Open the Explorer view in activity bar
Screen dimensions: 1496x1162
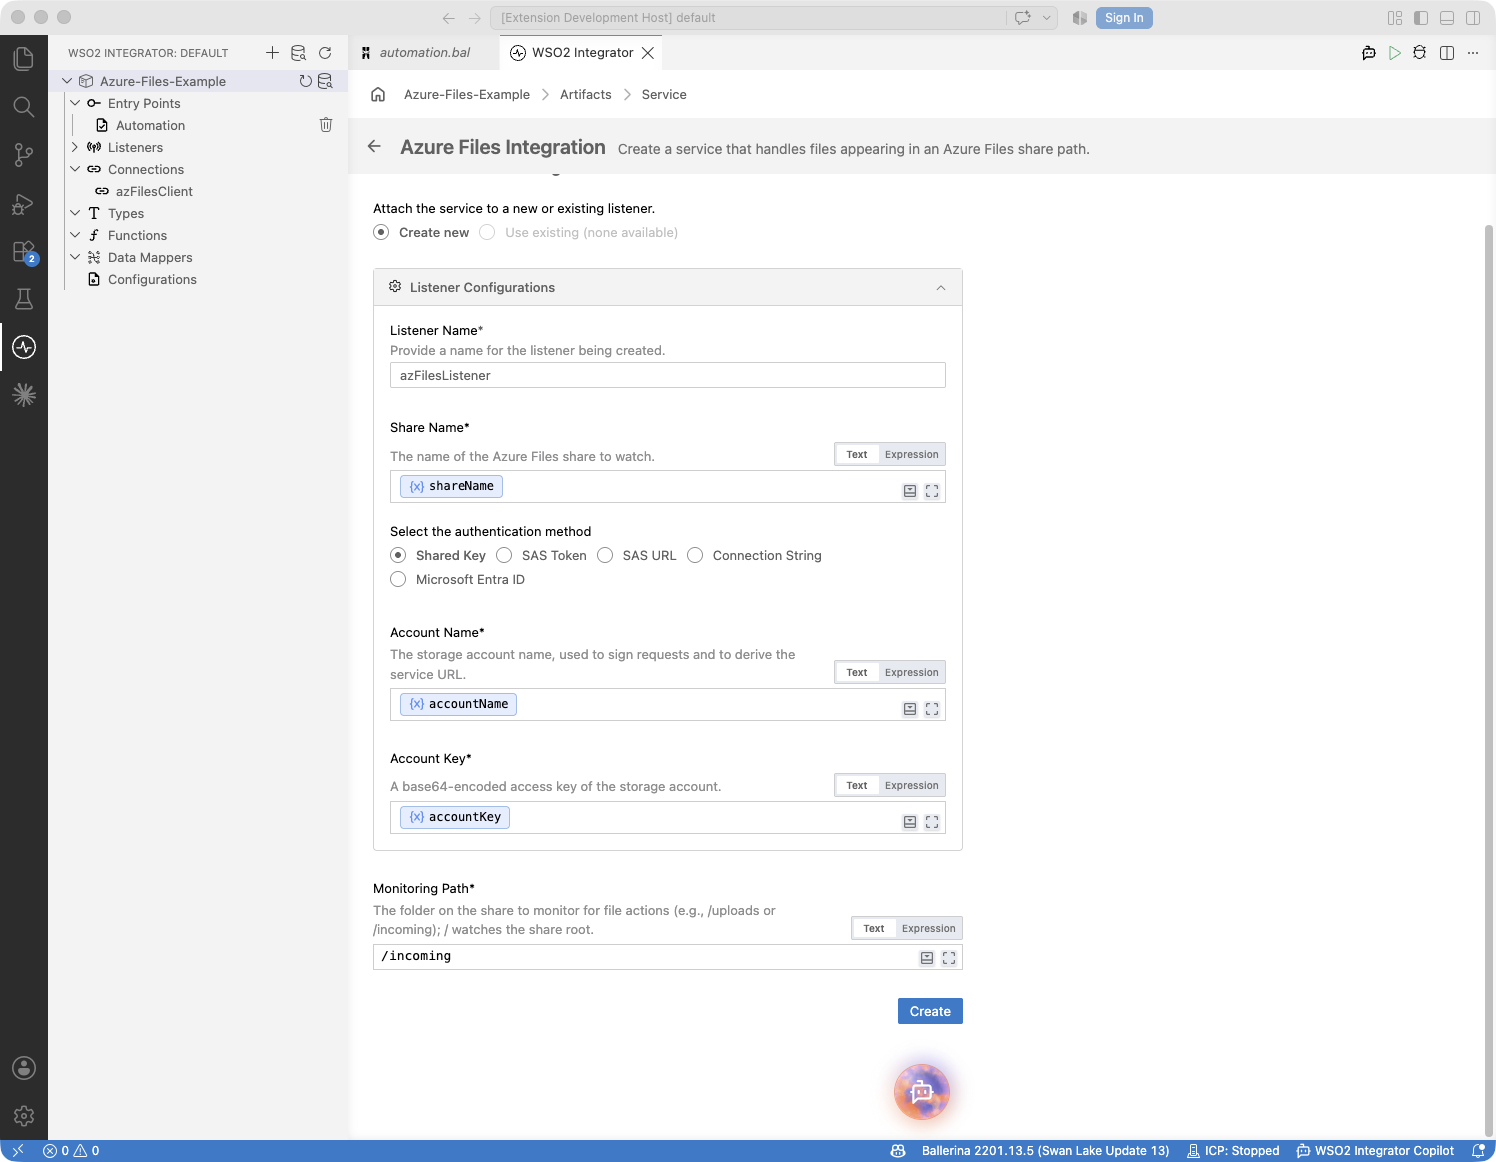(24, 59)
